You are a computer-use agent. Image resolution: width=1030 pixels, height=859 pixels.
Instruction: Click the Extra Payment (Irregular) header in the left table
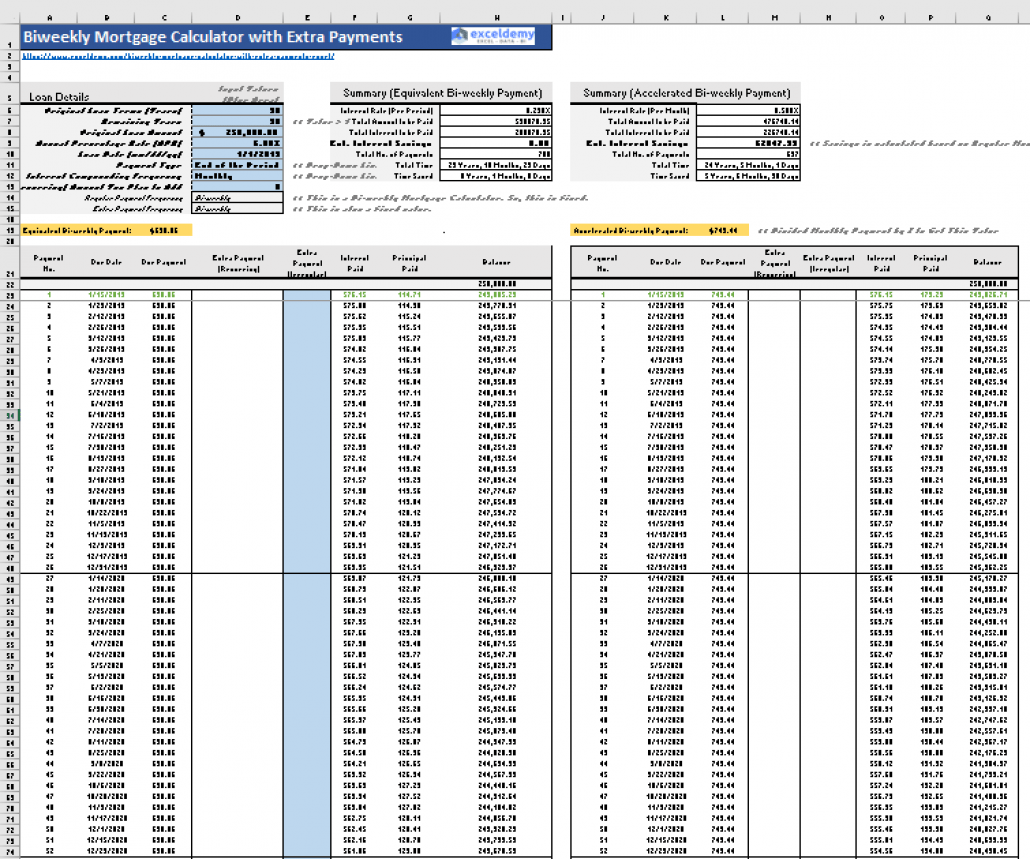pos(307,263)
